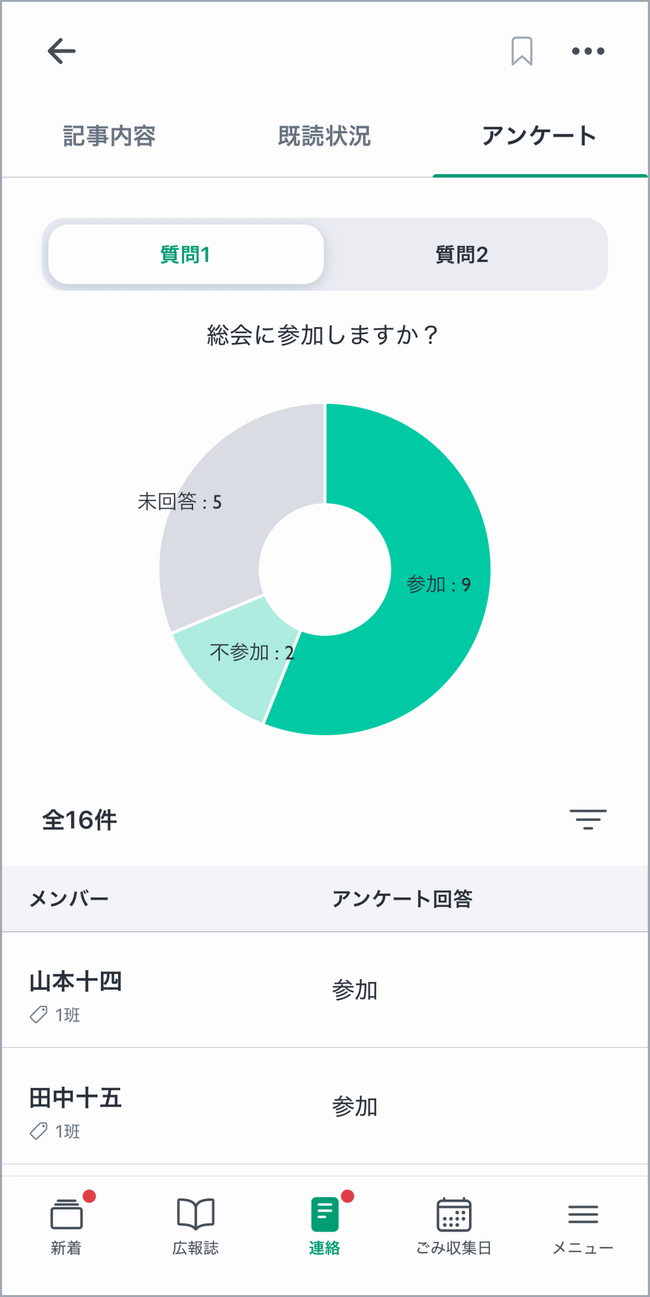Open member row 田中十五
Screen dimensions: 650x1297
324,1106
